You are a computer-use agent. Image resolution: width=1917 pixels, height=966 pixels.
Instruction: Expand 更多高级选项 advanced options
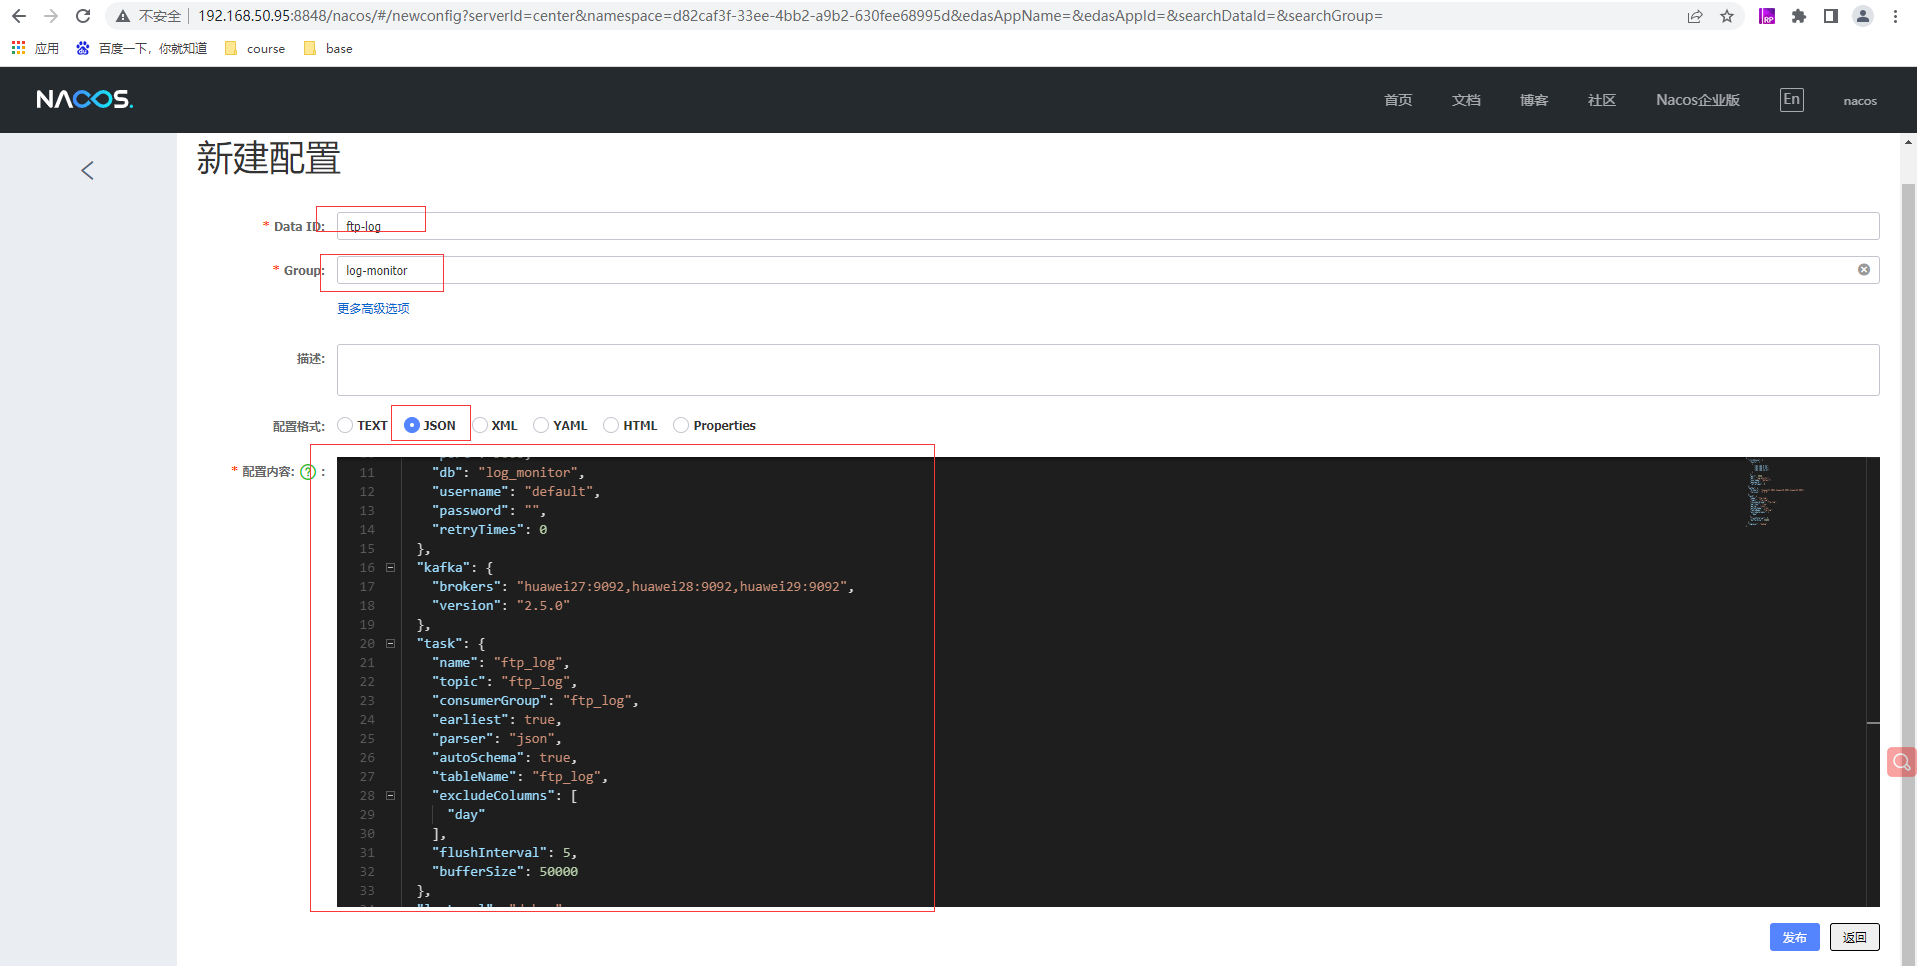pyautogui.click(x=373, y=309)
